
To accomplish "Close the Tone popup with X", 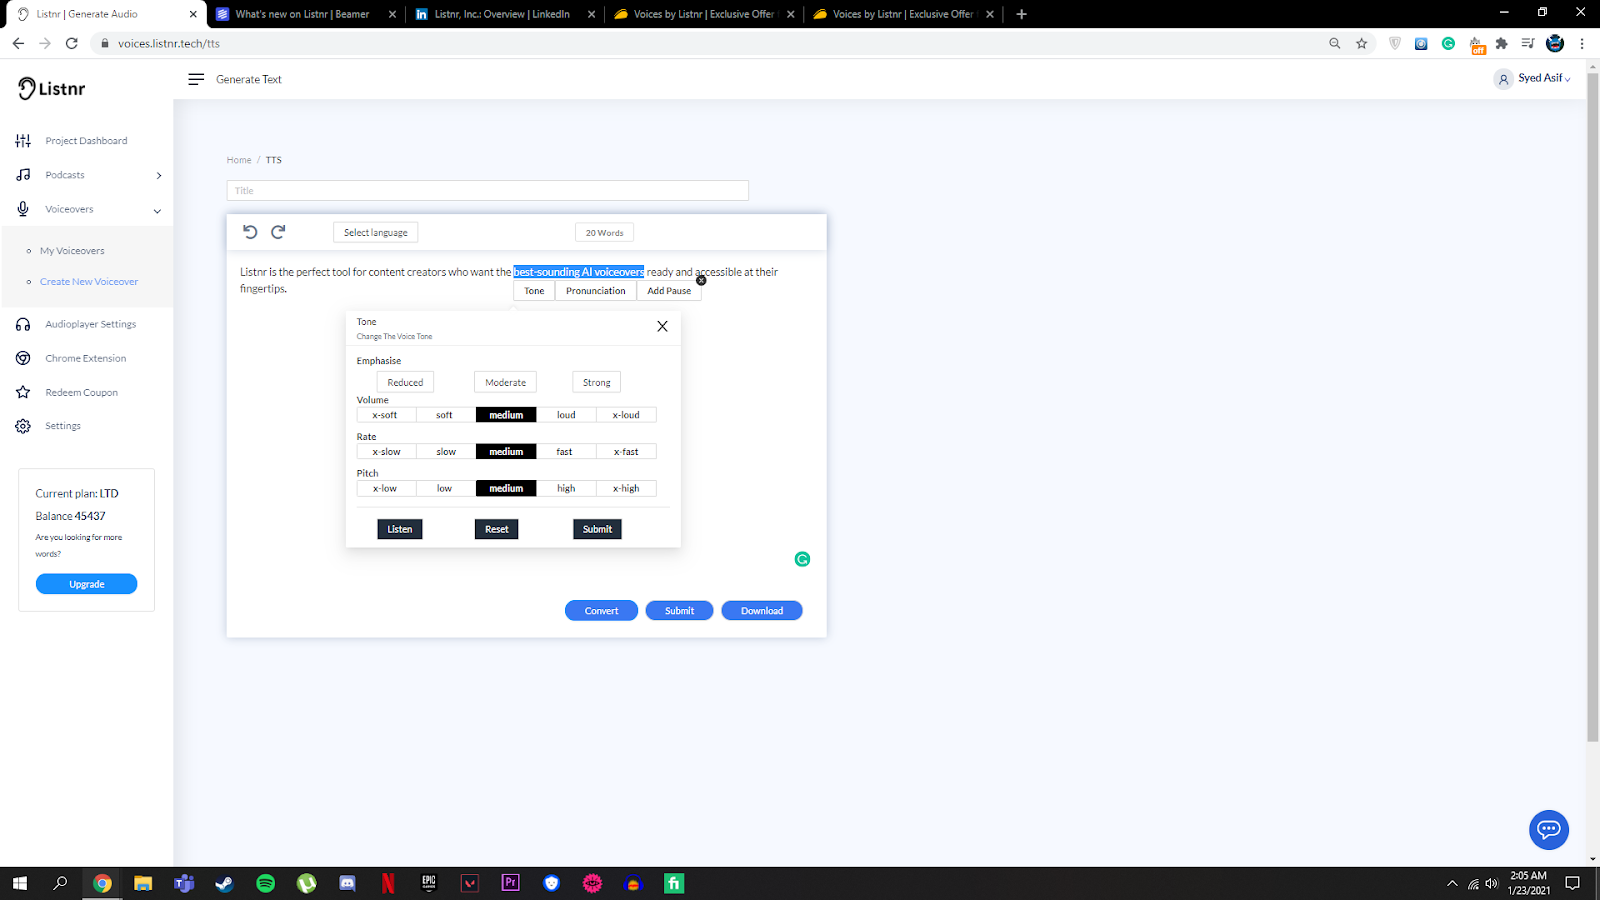I will pos(662,326).
